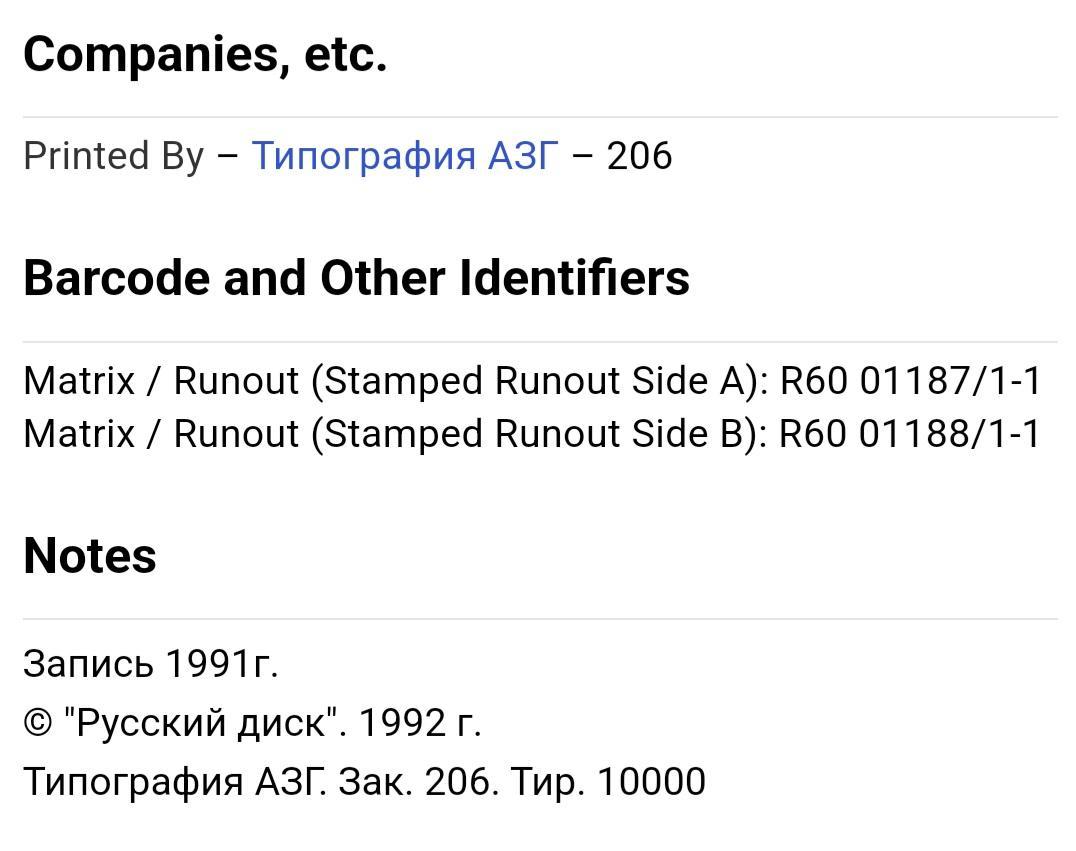Click the Companies, etc. heading
The width and height of the screenshot is (1076, 851).
pyautogui.click(x=205, y=54)
